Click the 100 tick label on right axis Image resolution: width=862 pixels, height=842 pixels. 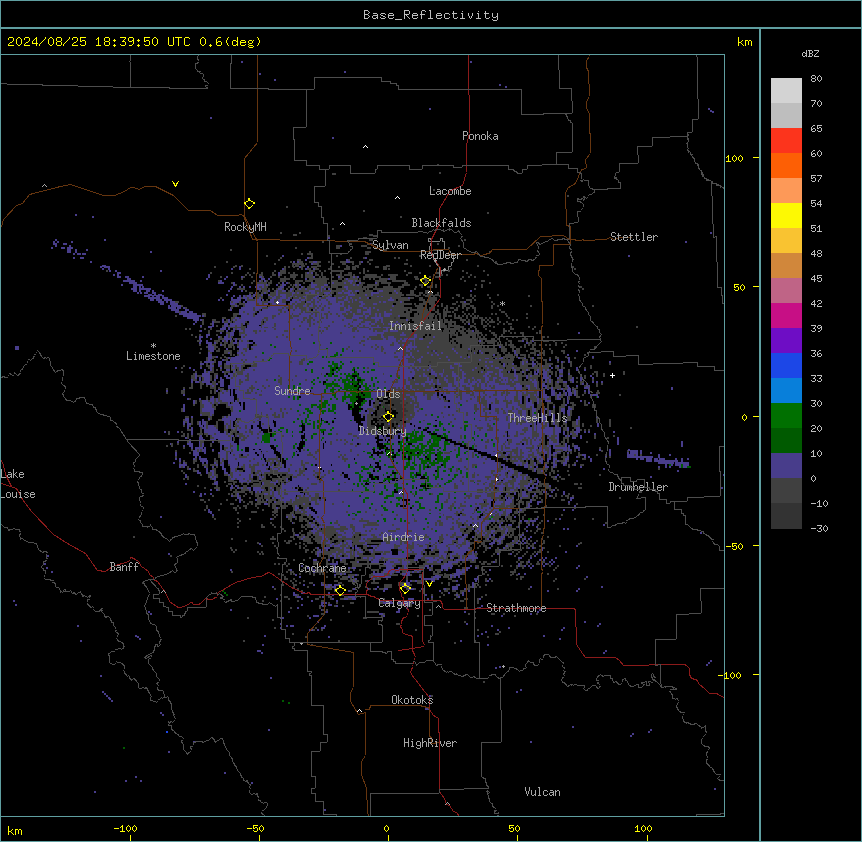point(734,158)
